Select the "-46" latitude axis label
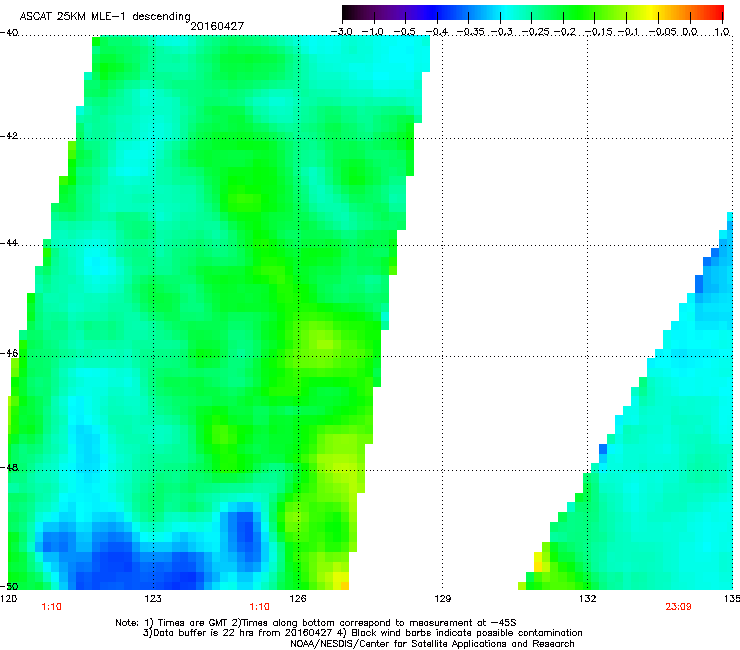Viewport: 740px width, 650px height. click(x=9, y=354)
